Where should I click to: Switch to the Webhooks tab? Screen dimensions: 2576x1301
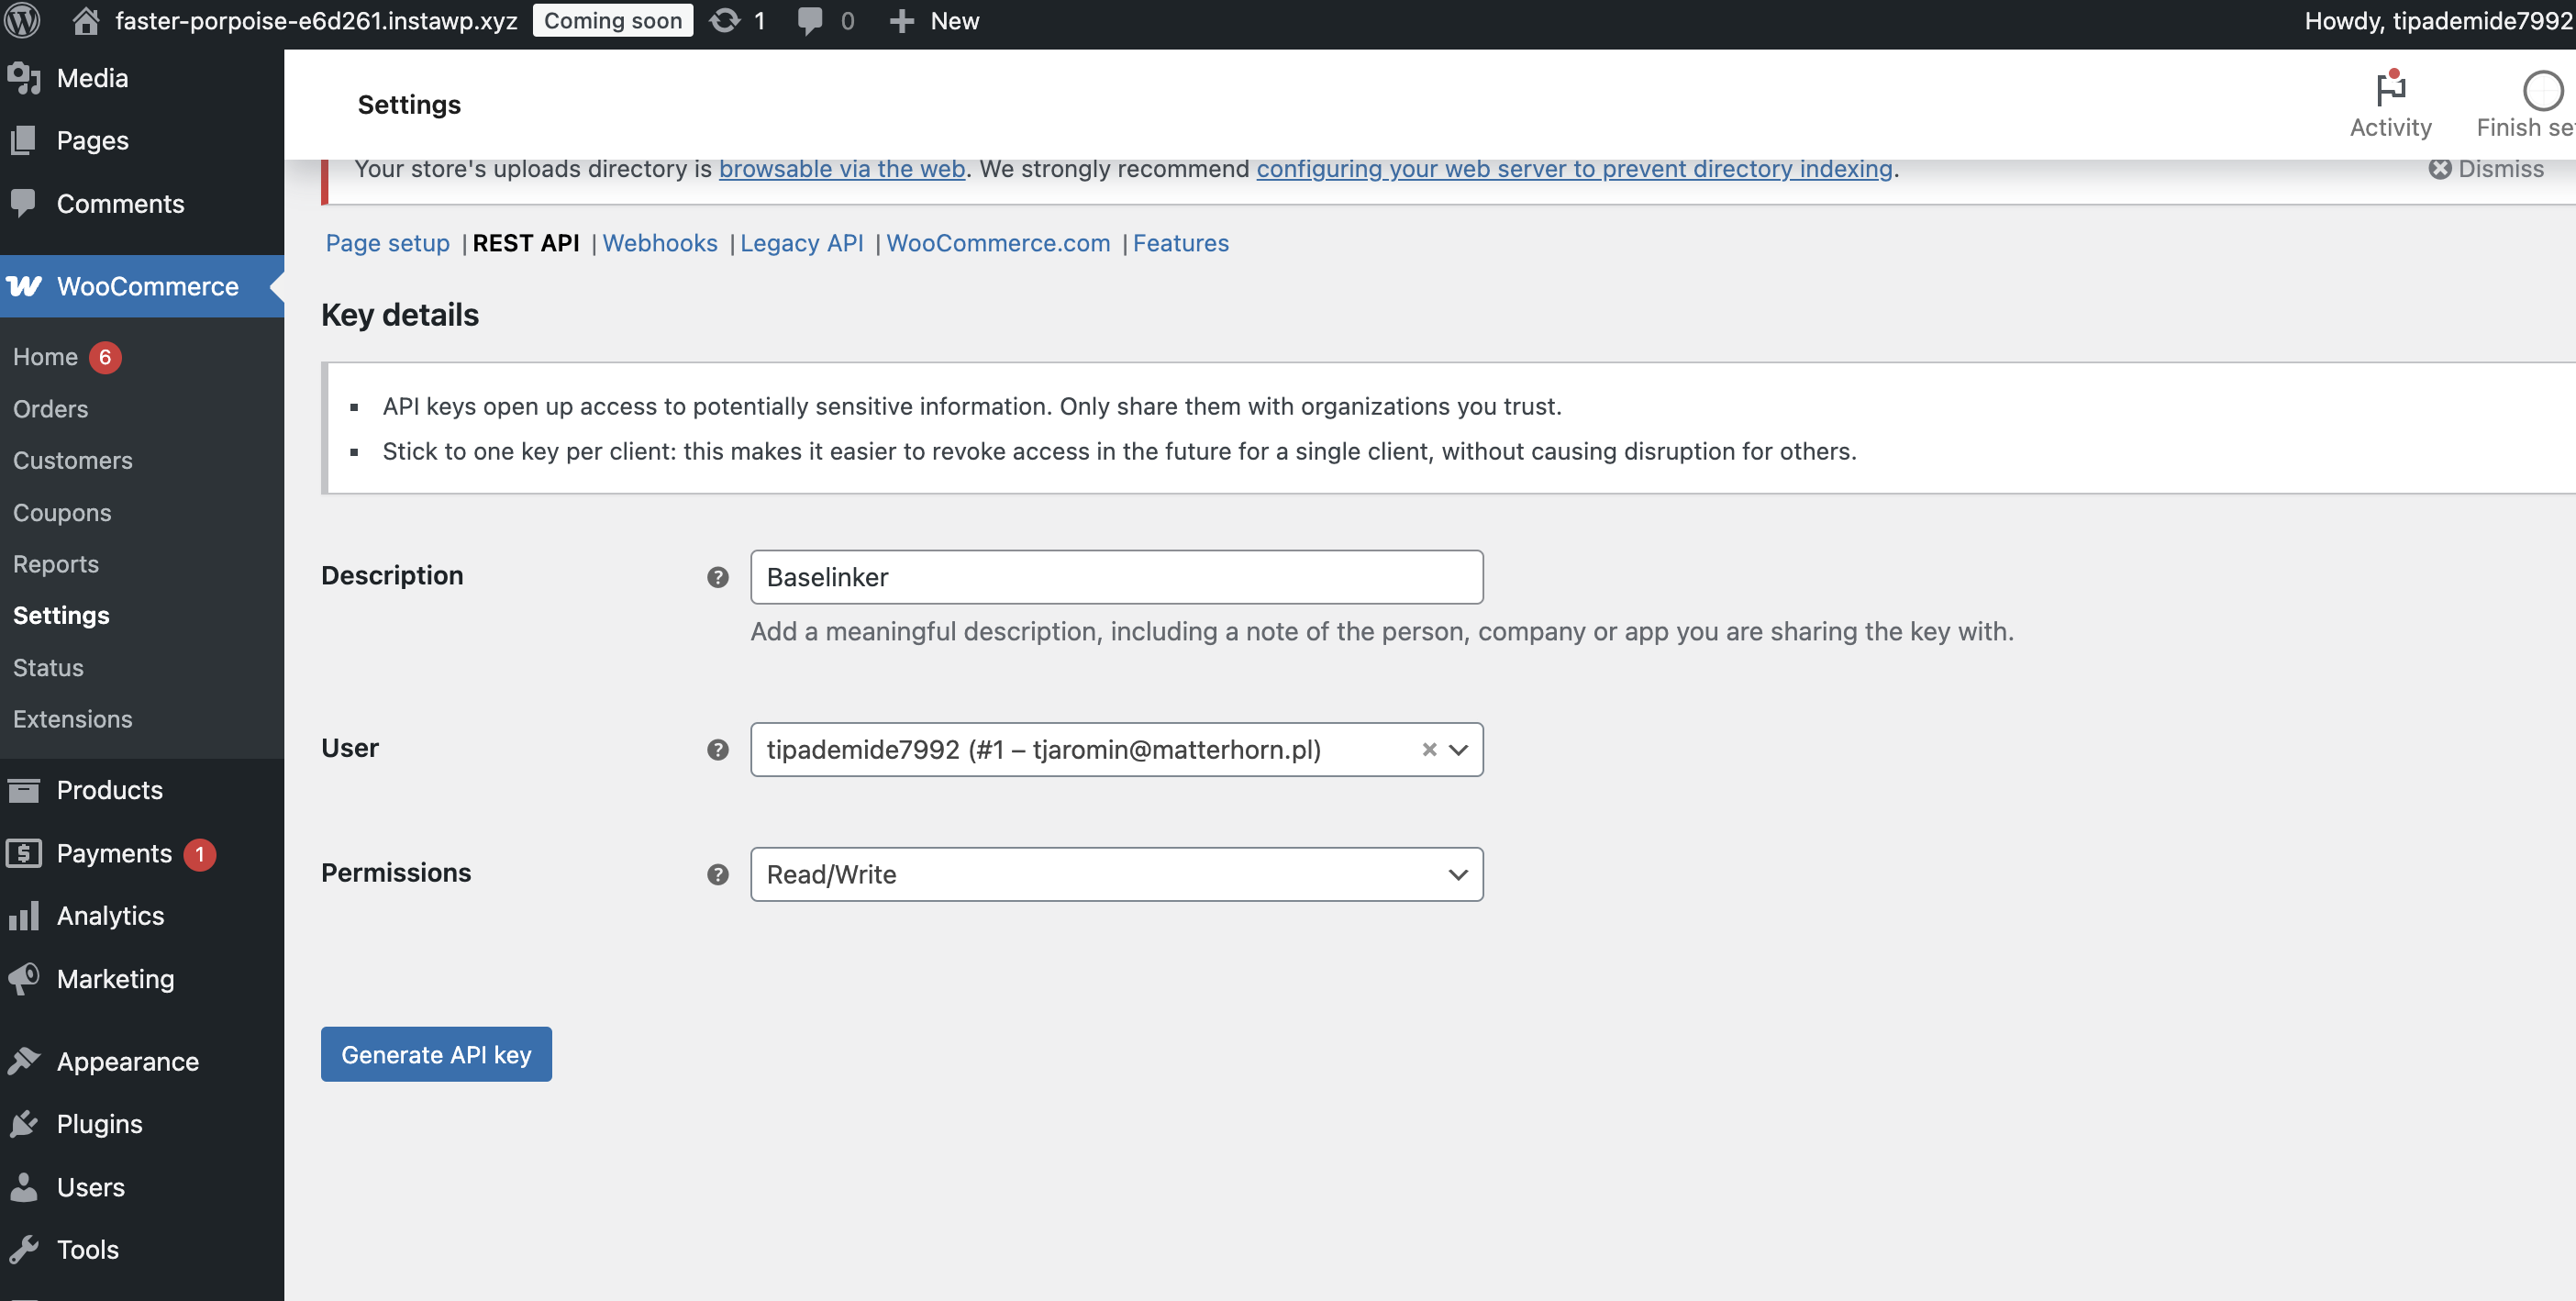tap(660, 243)
